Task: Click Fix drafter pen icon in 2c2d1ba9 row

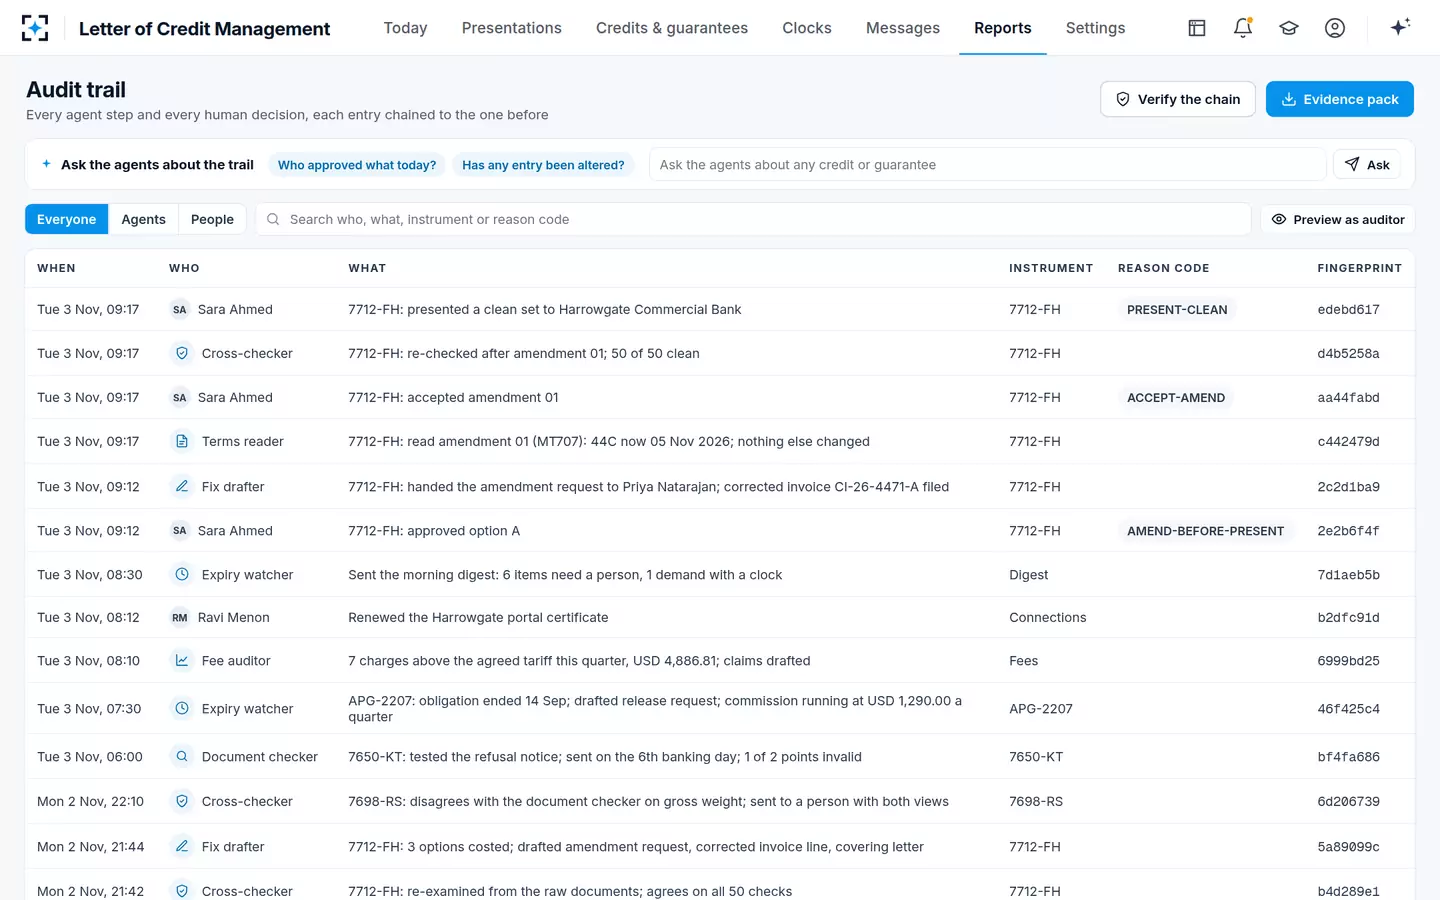Action: pyautogui.click(x=182, y=487)
